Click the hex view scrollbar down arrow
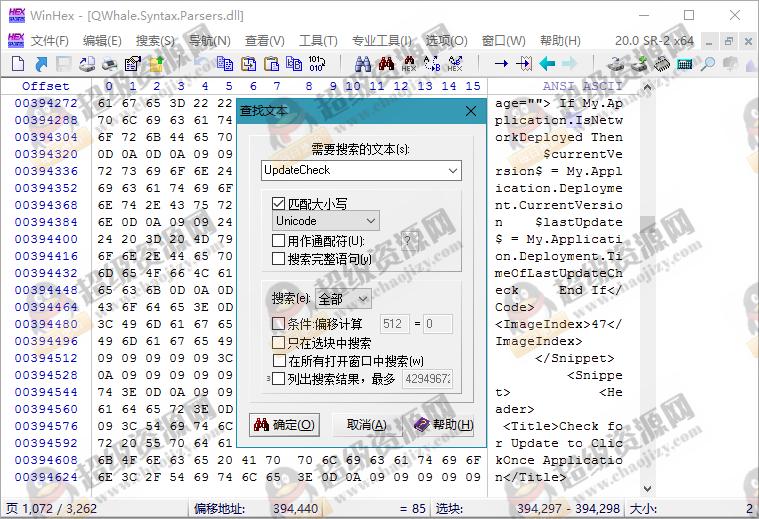The image size is (759, 519). point(647,488)
